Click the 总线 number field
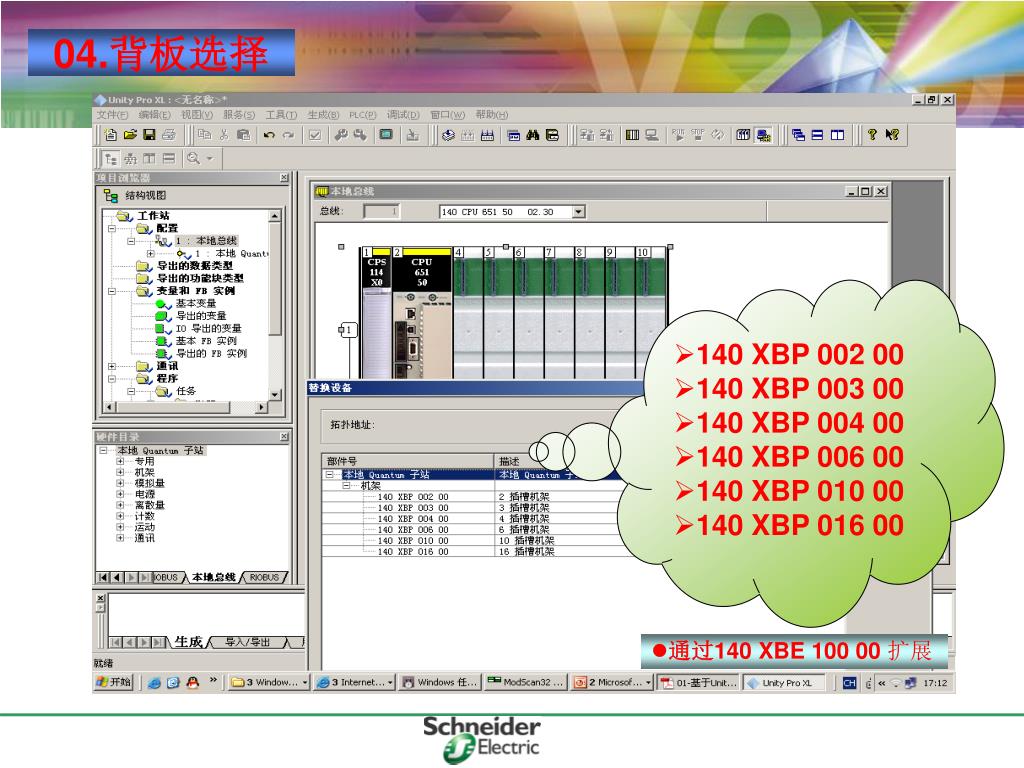This screenshot has width=1024, height=768. click(381, 212)
